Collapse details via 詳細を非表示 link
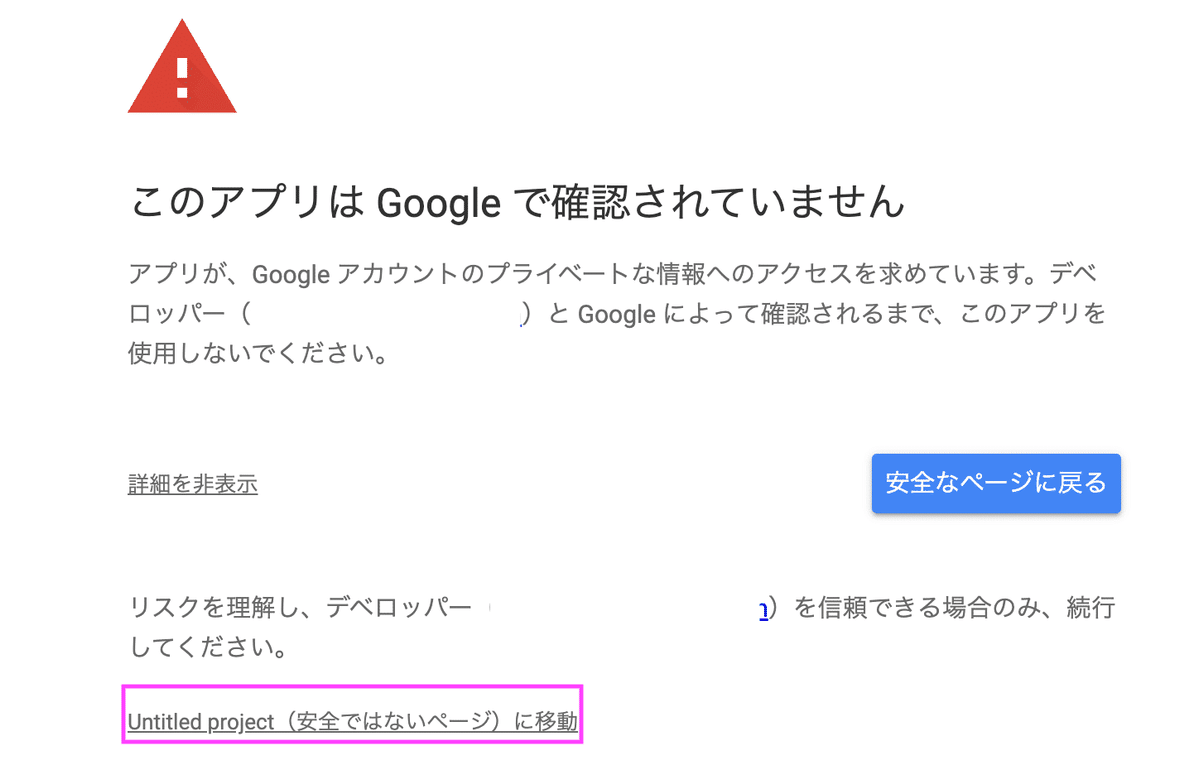The height and width of the screenshot is (770, 1200). (x=193, y=485)
